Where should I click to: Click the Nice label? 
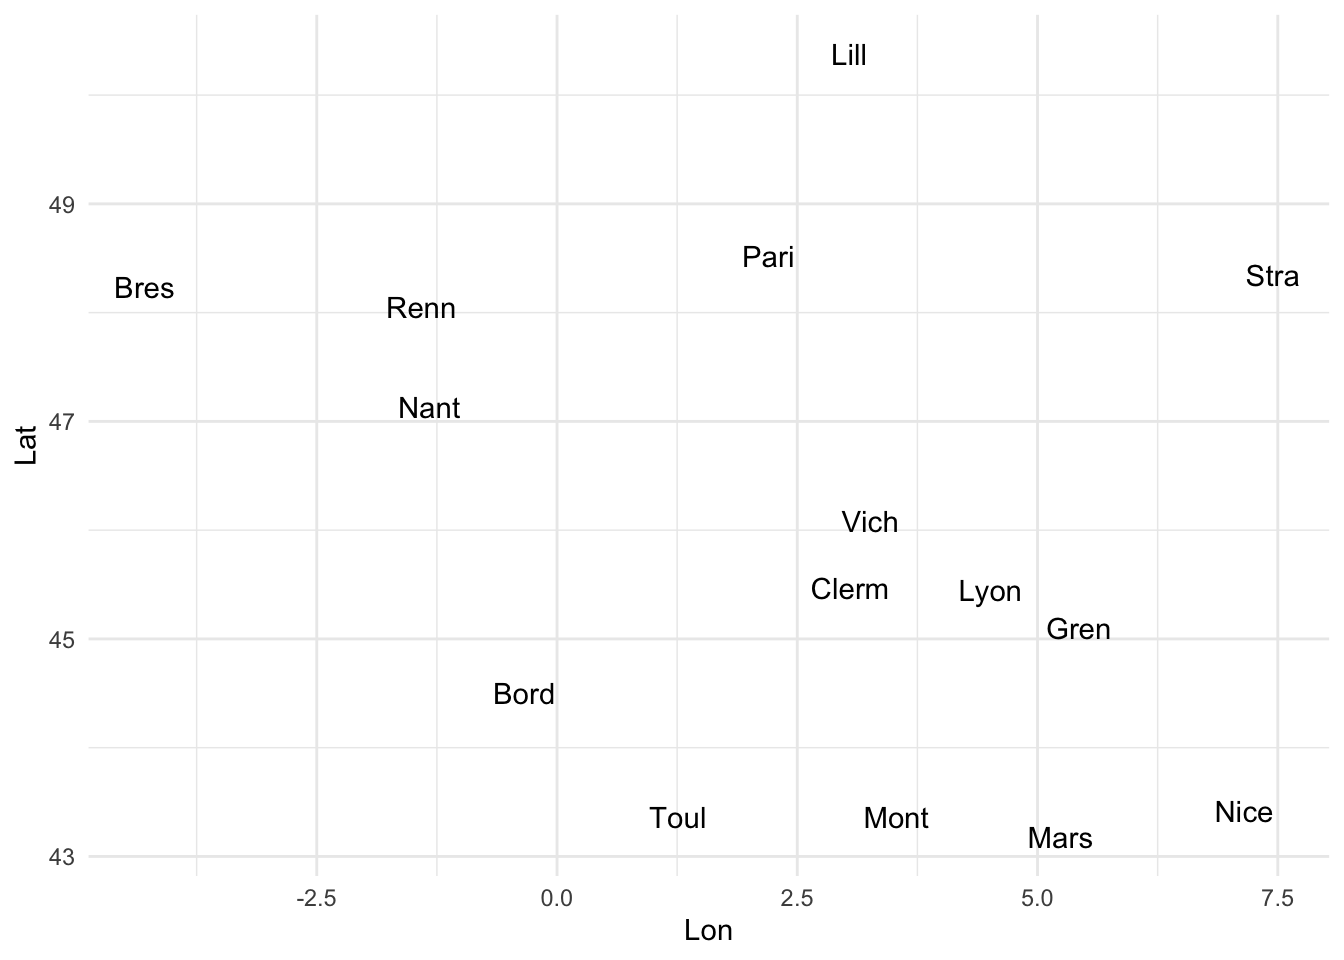(1244, 812)
